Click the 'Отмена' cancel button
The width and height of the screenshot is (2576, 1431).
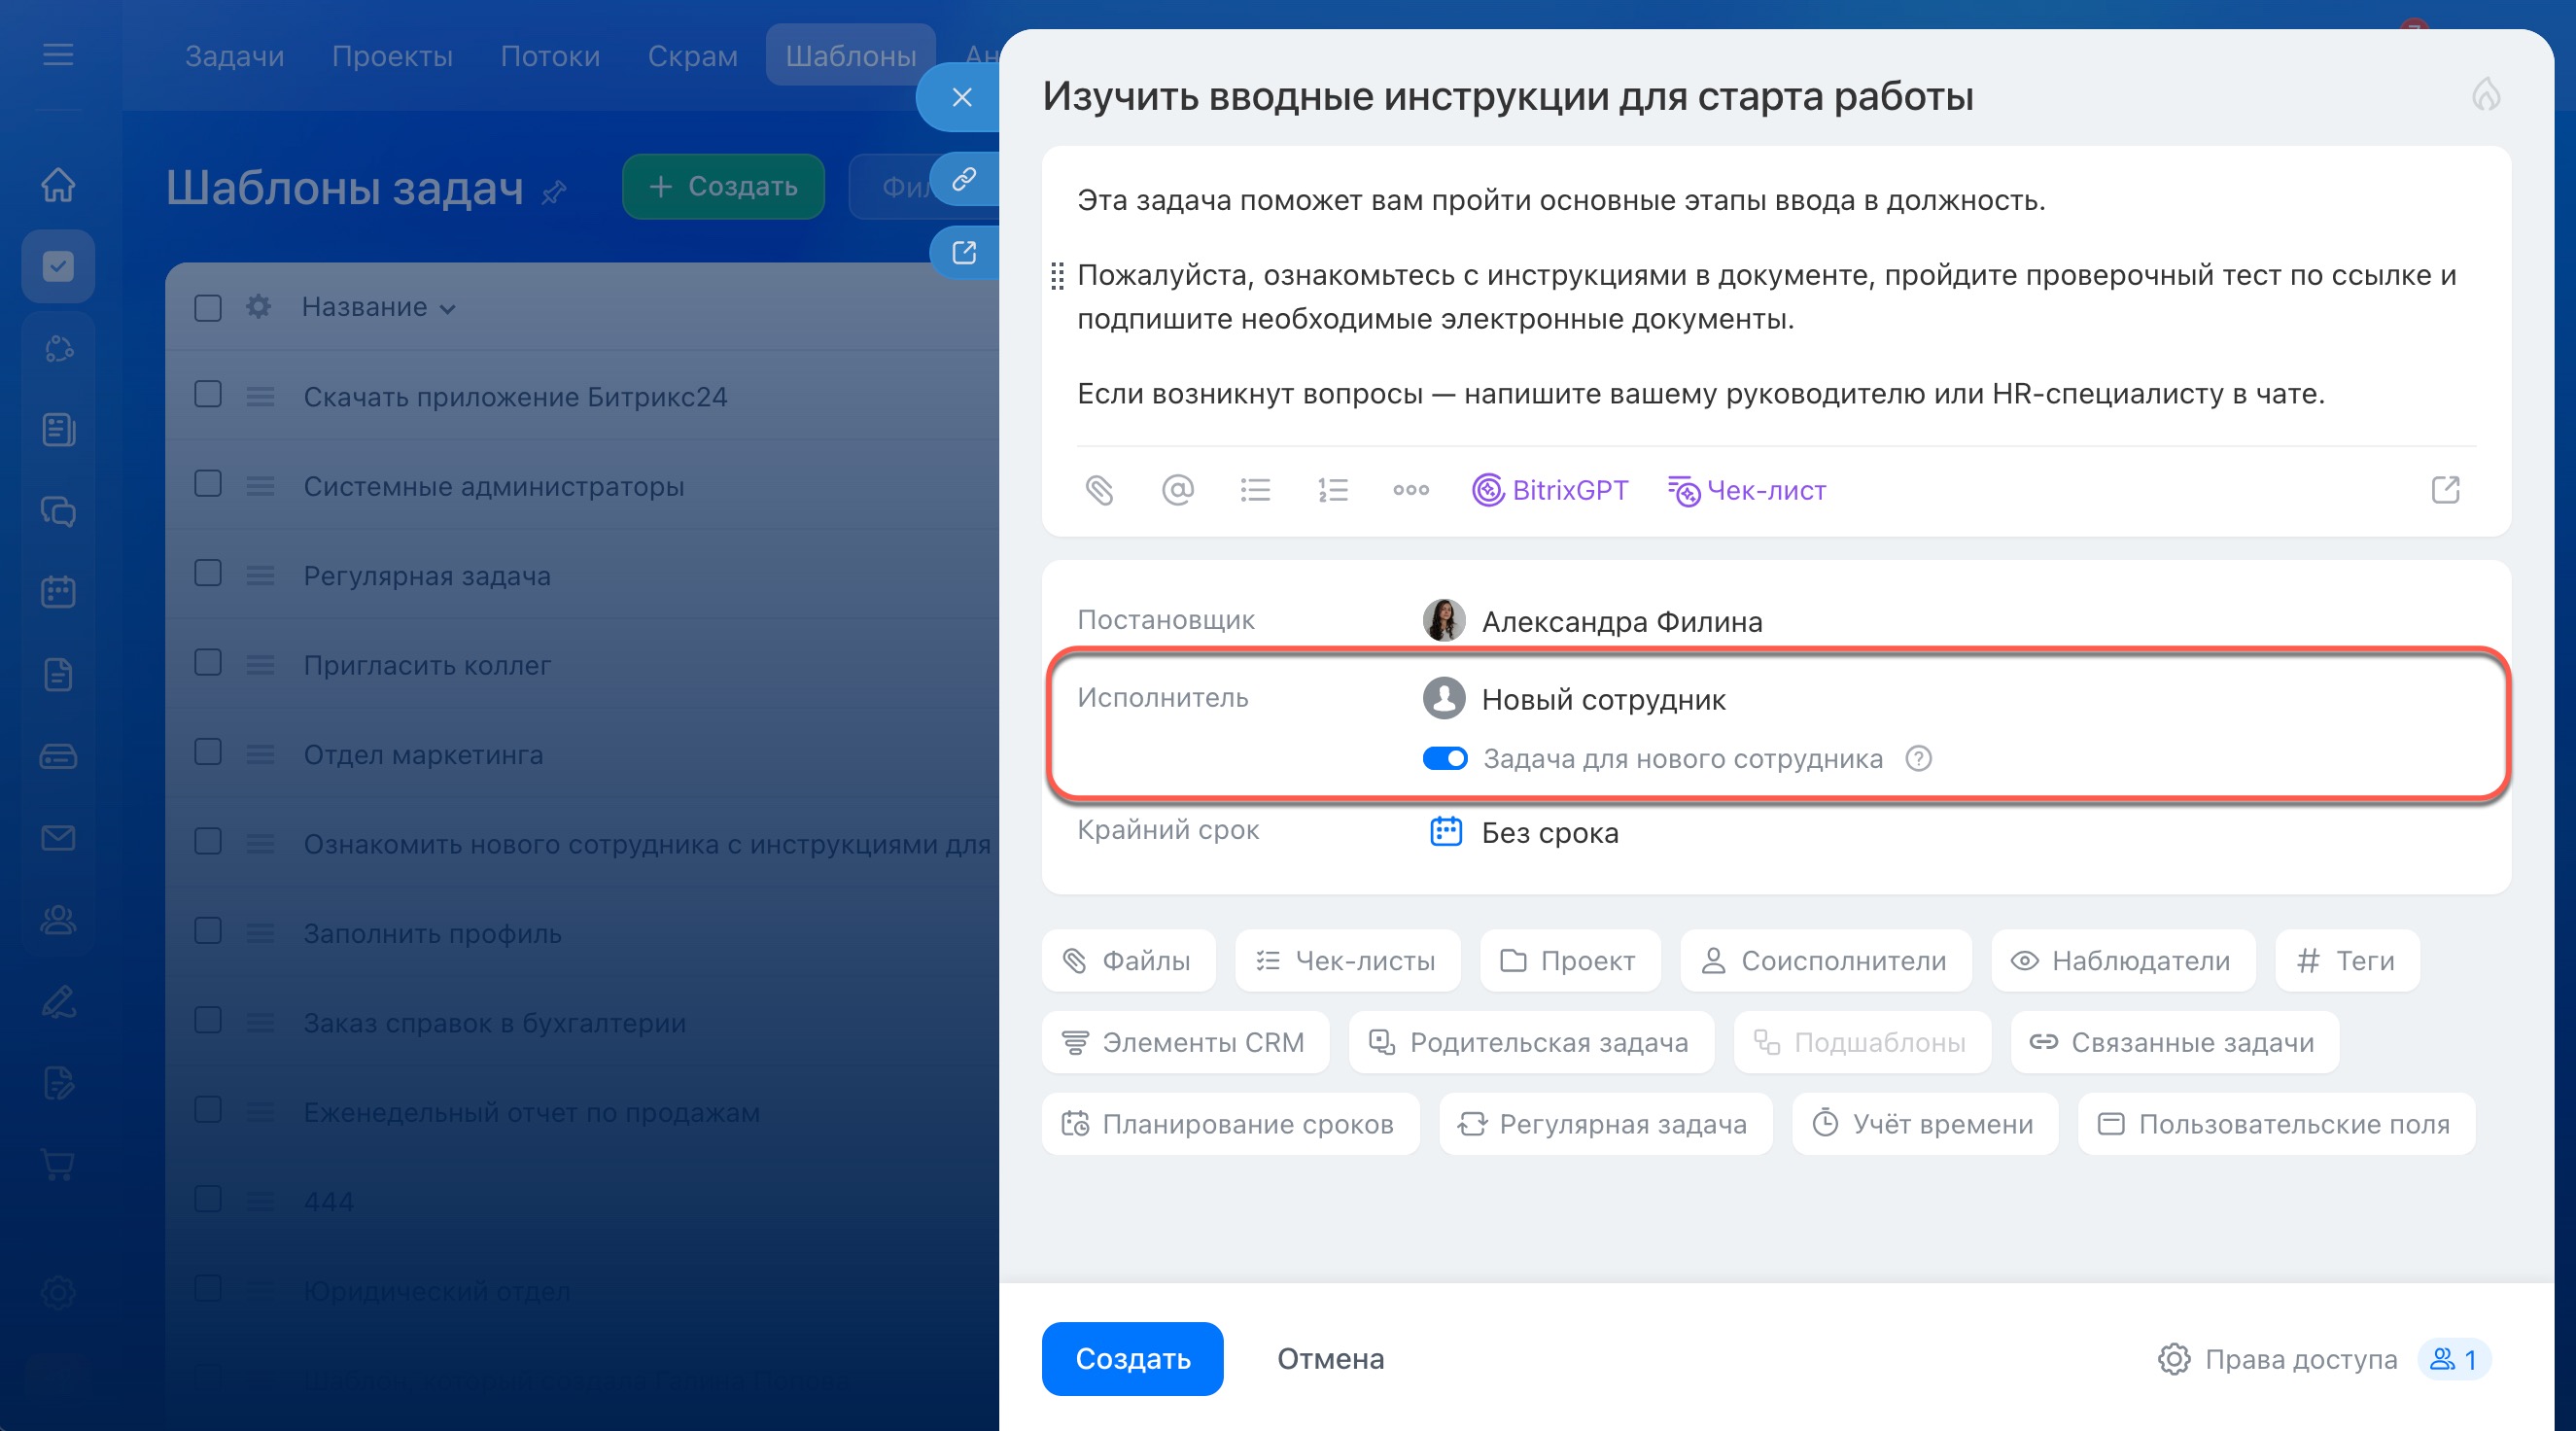(1330, 1359)
